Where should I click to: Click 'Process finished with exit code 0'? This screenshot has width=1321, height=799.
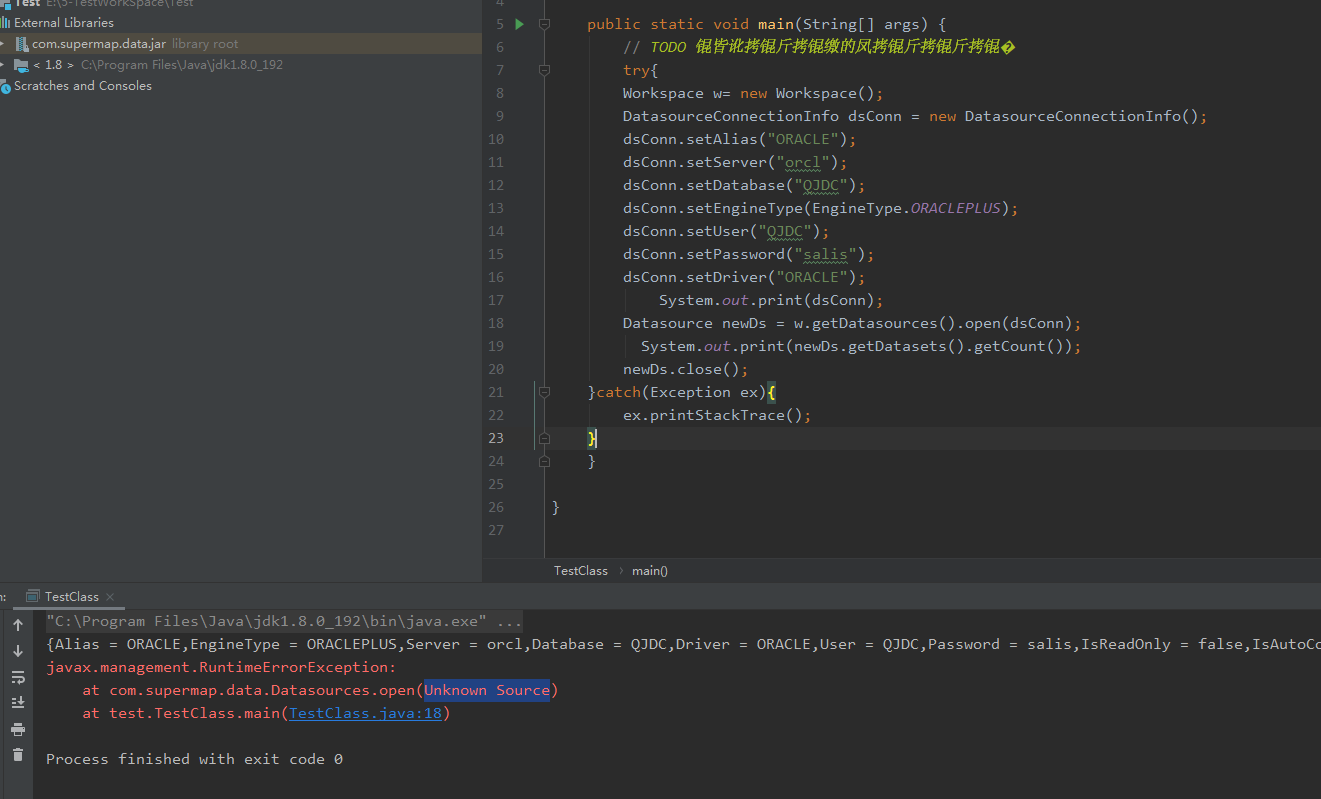(194, 759)
